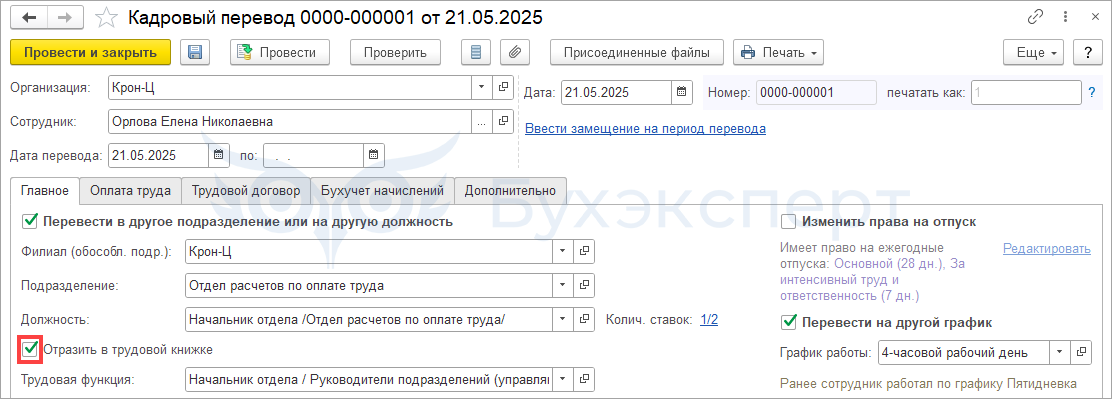Open help with the question mark button
Viewport: 1112px width, 399px height.
tap(1087, 52)
